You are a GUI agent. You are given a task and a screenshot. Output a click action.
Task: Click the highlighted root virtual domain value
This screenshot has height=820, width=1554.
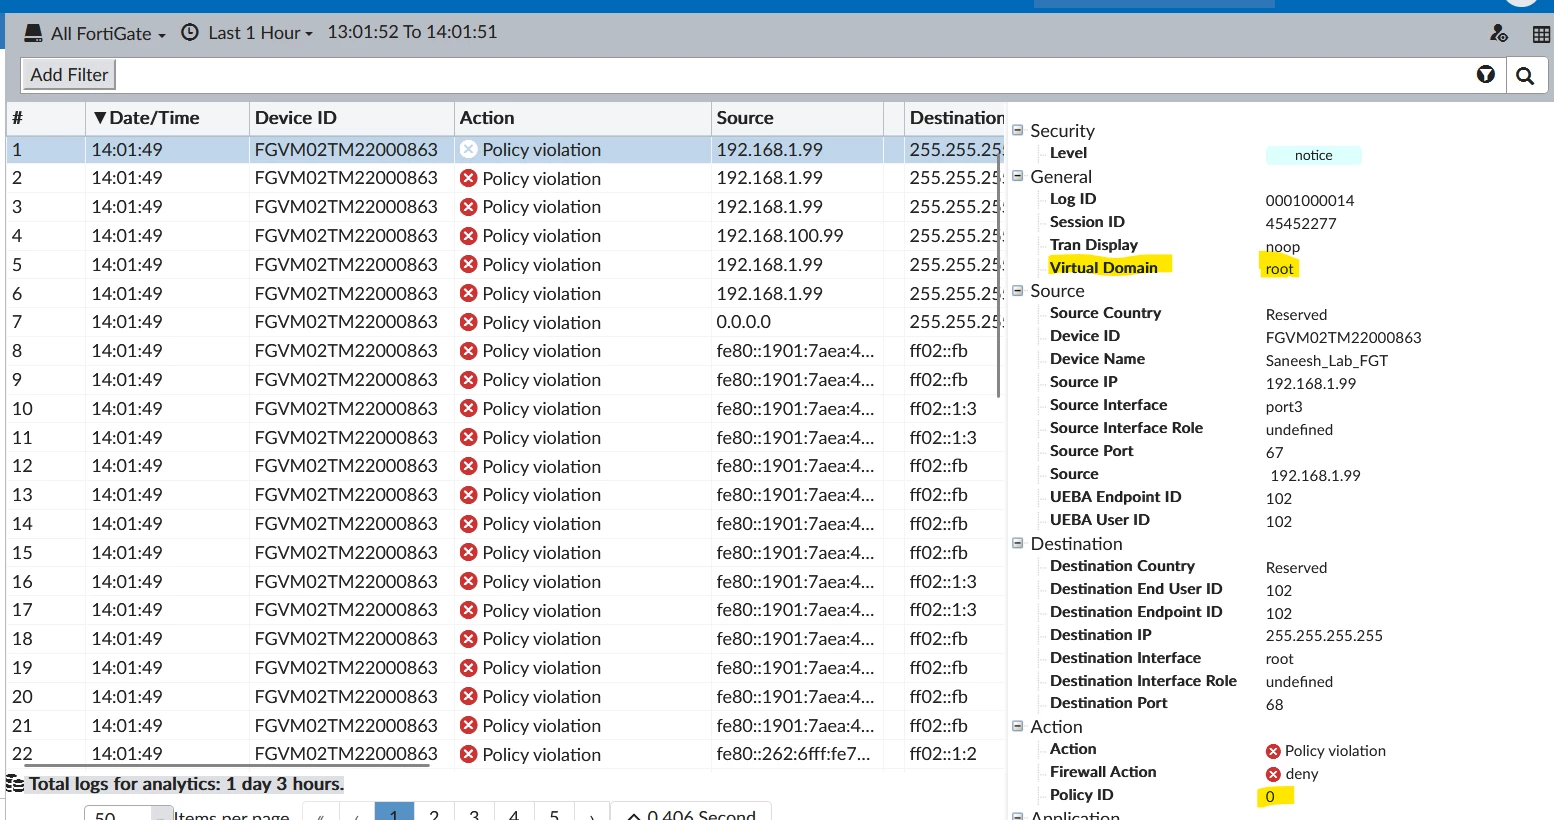[1279, 268]
